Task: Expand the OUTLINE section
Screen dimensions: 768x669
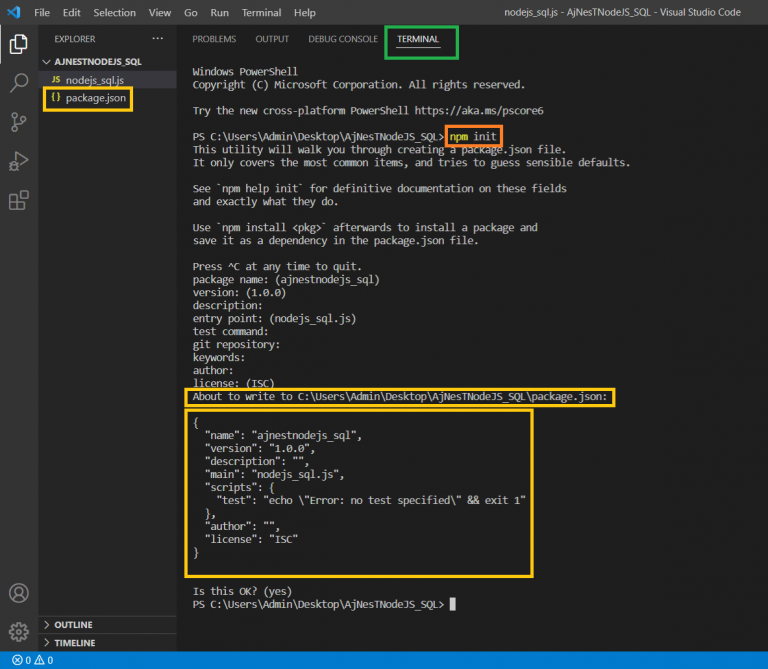Action: pyautogui.click(x=74, y=625)
